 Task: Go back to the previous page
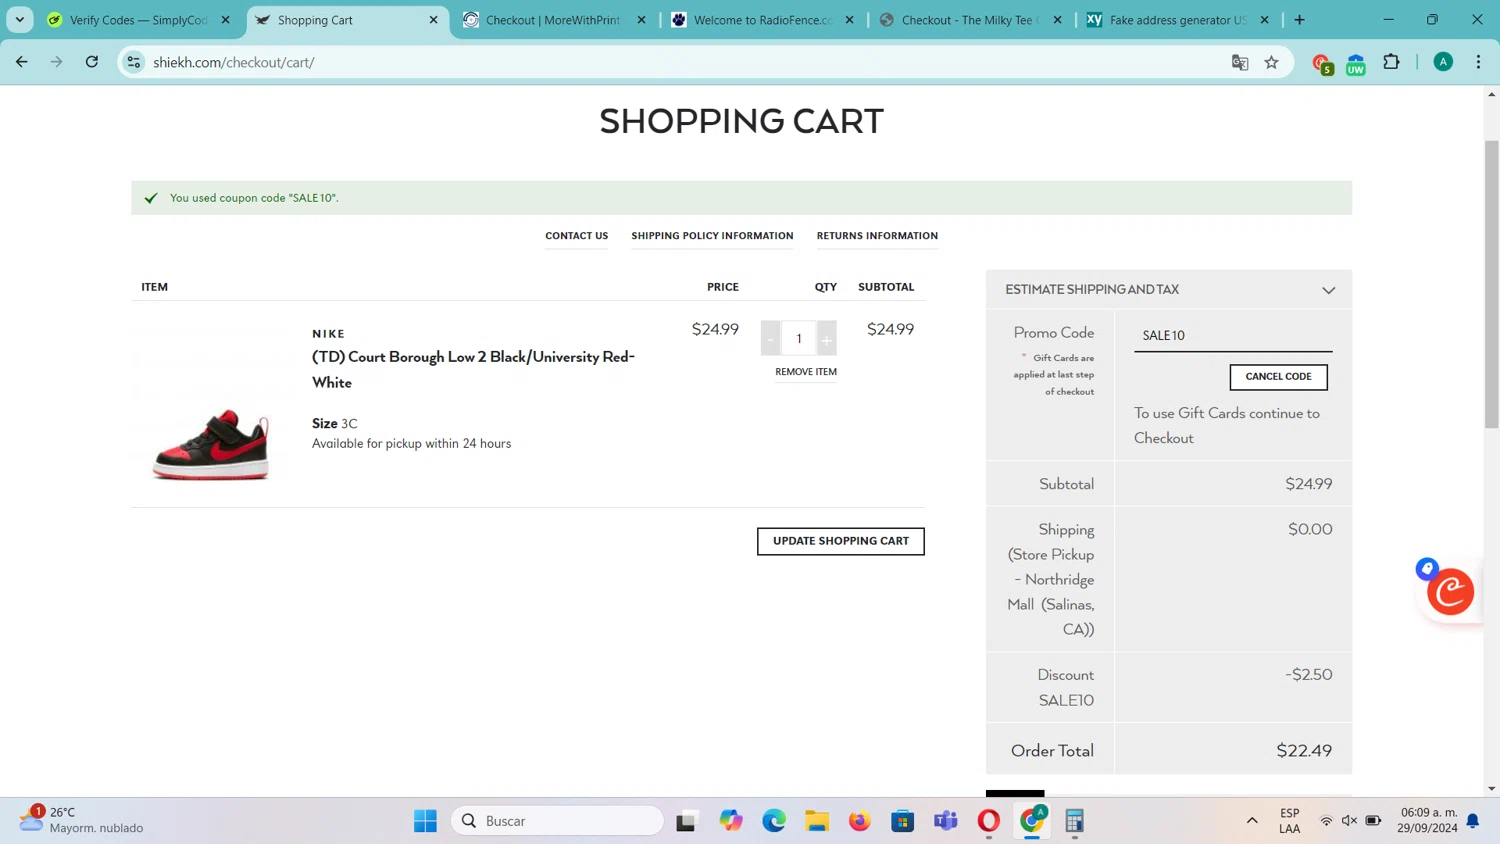pos(22,62)
